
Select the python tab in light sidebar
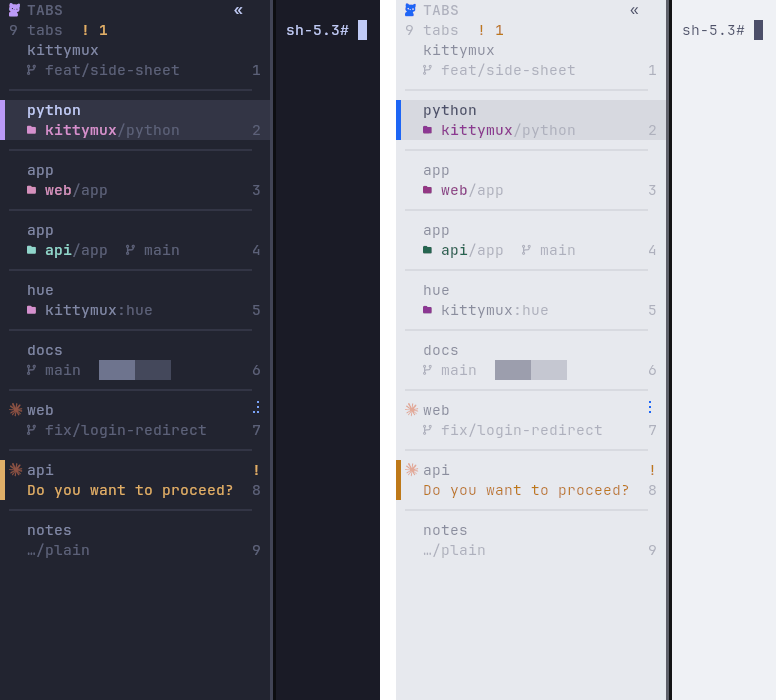(531, 120)
